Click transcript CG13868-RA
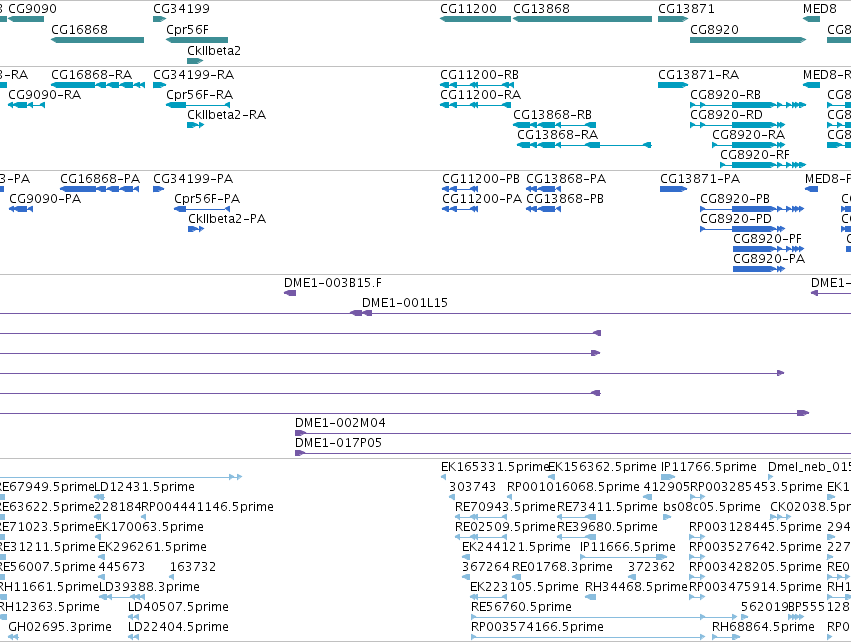This screenshot has height=642, width=851. click(584, 145)
